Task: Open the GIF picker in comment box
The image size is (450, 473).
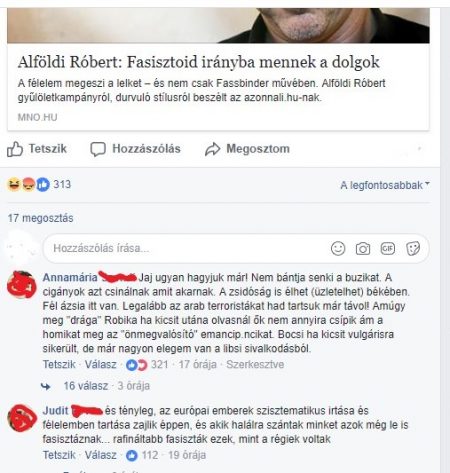Action: pos(388,248)
